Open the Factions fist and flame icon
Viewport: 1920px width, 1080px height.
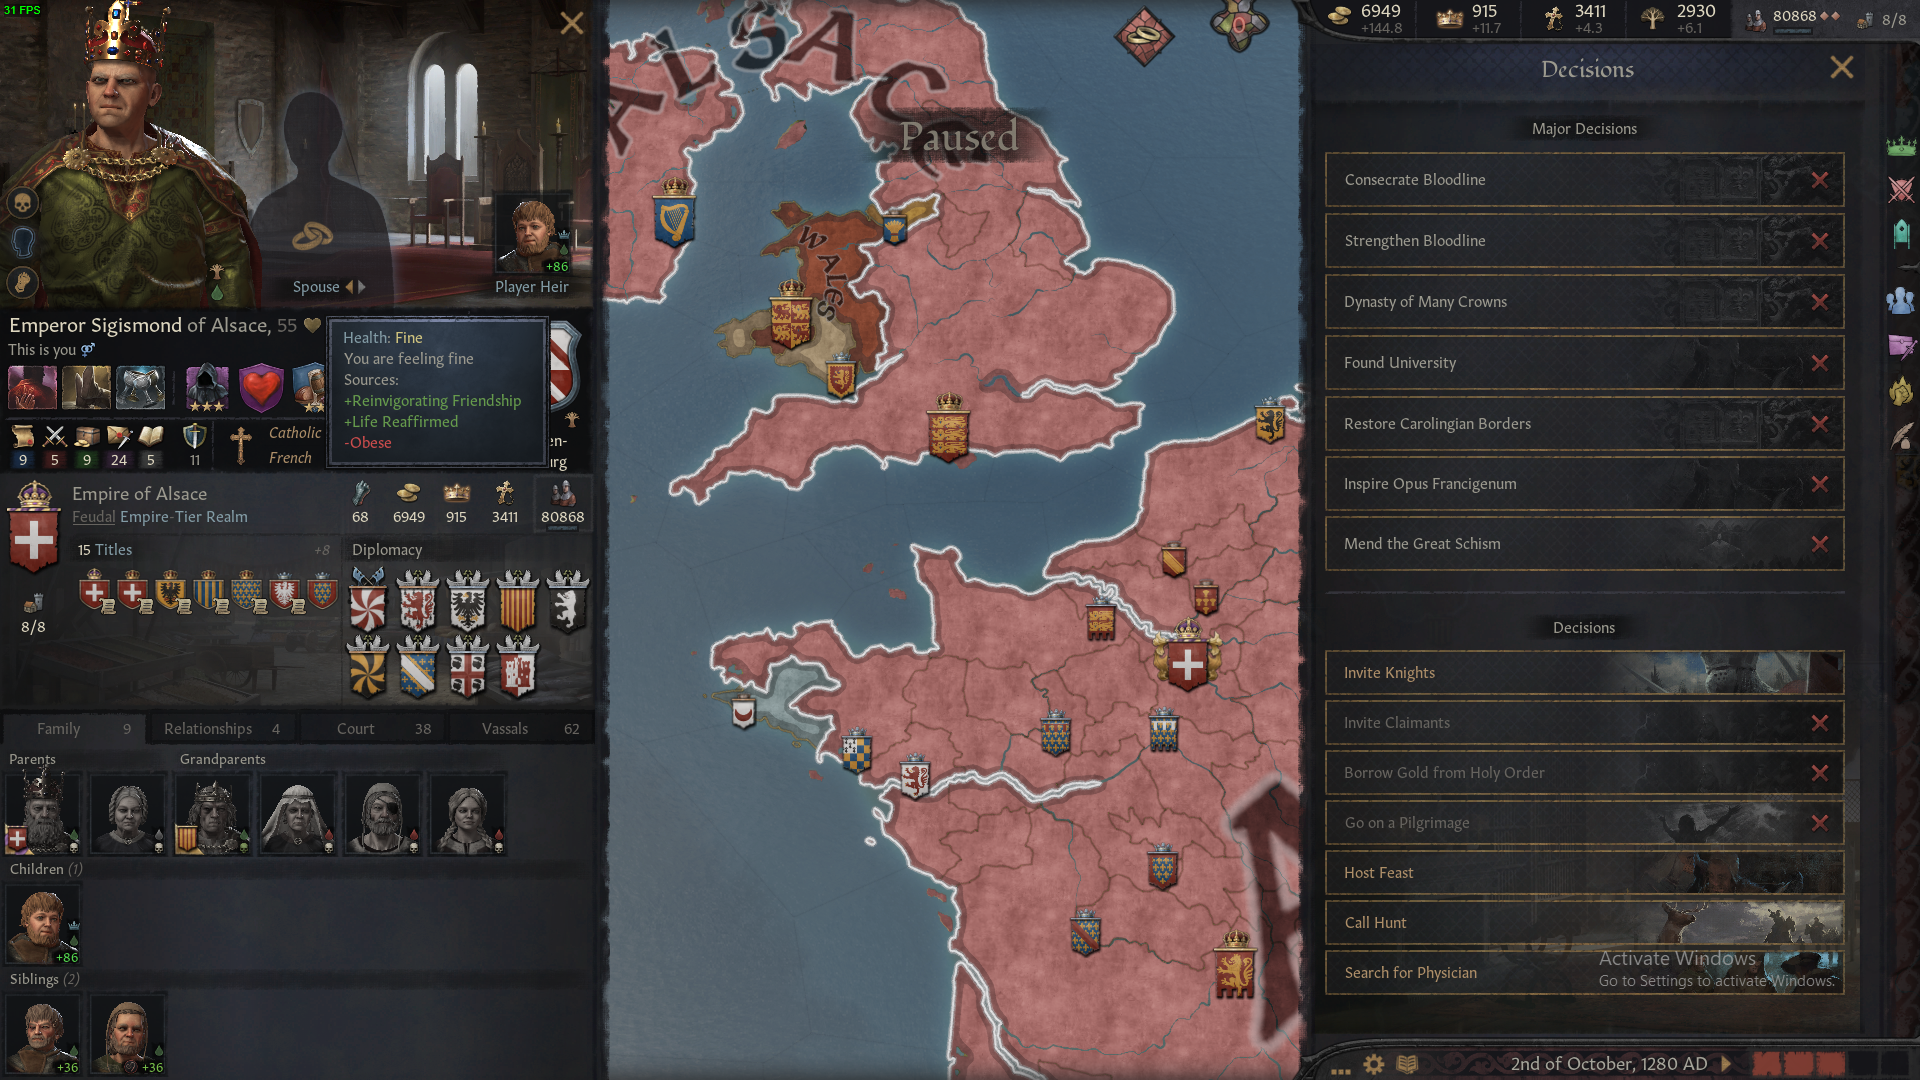point(1901,391)
